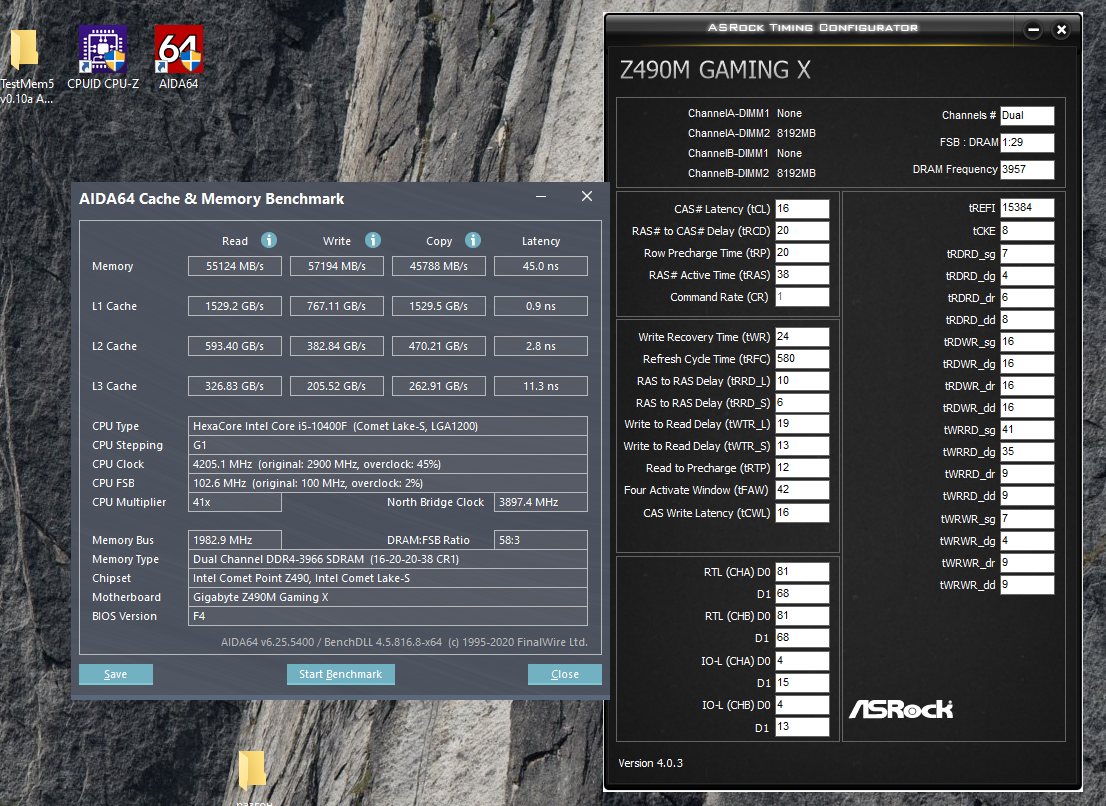The image size is (1106, 806).
Task: Click the tWRRD_dg field showing 35
Action: pyautogui.click(x=1027, y=451)
